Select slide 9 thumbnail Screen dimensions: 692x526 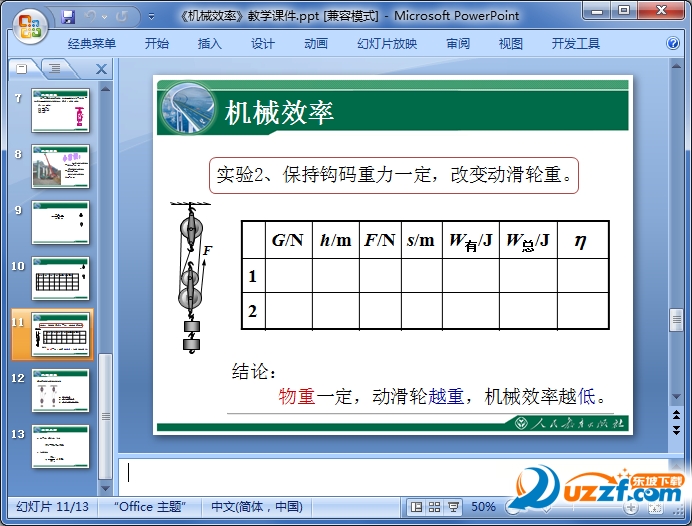60,222
